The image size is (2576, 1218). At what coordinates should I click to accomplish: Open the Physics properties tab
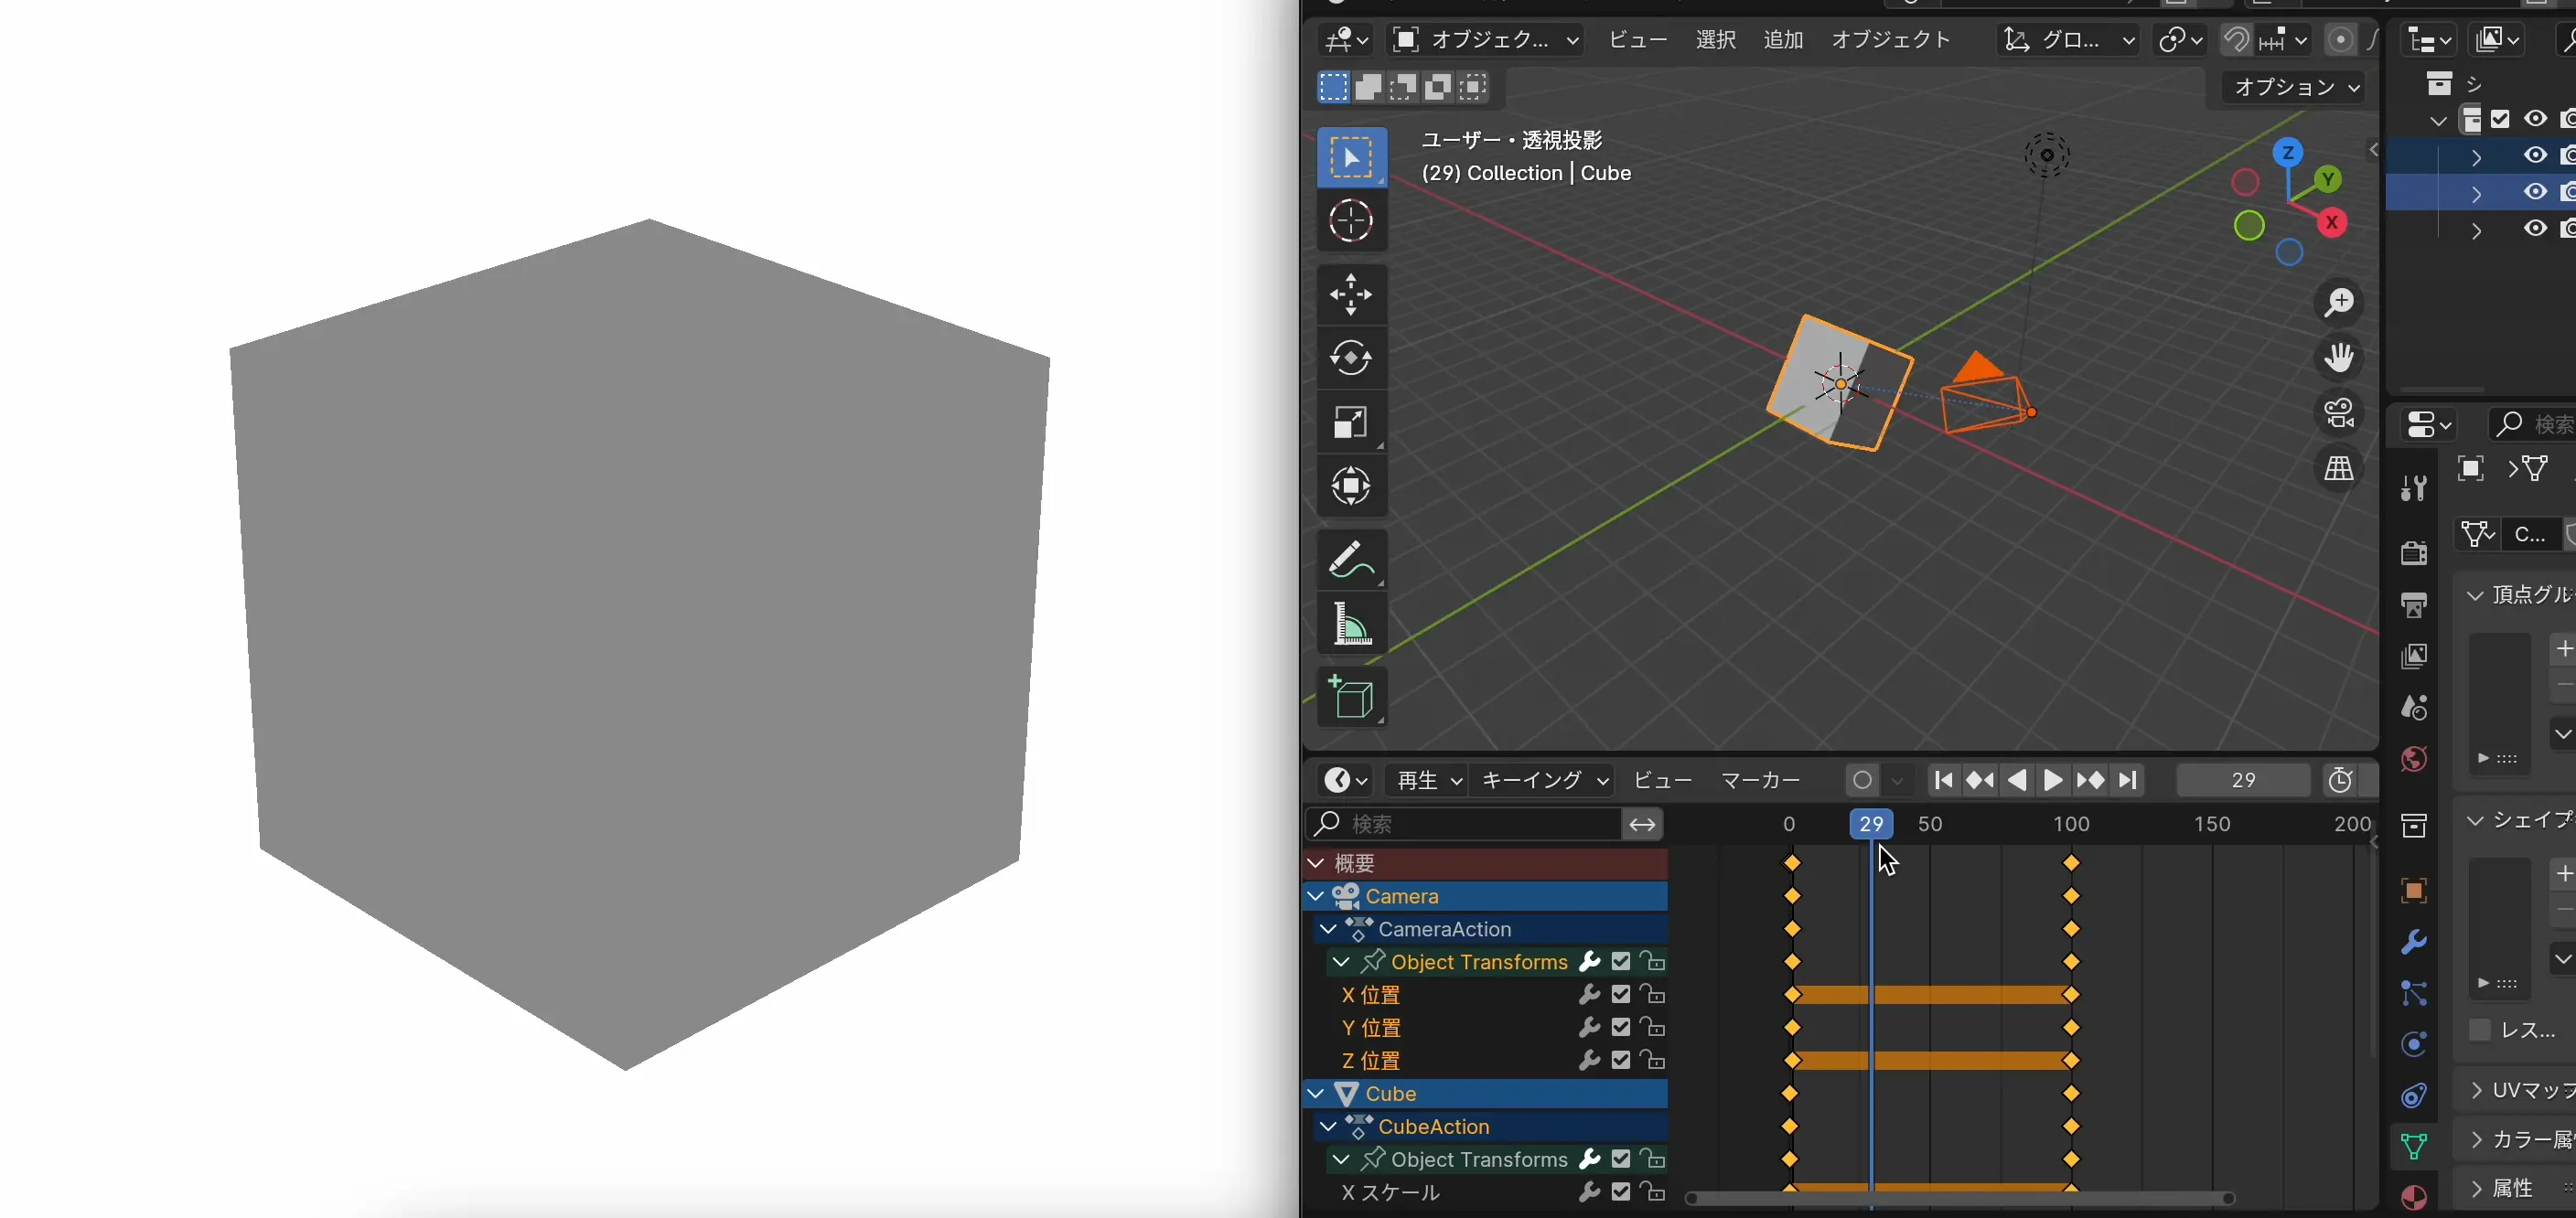click(2414, 1045)
